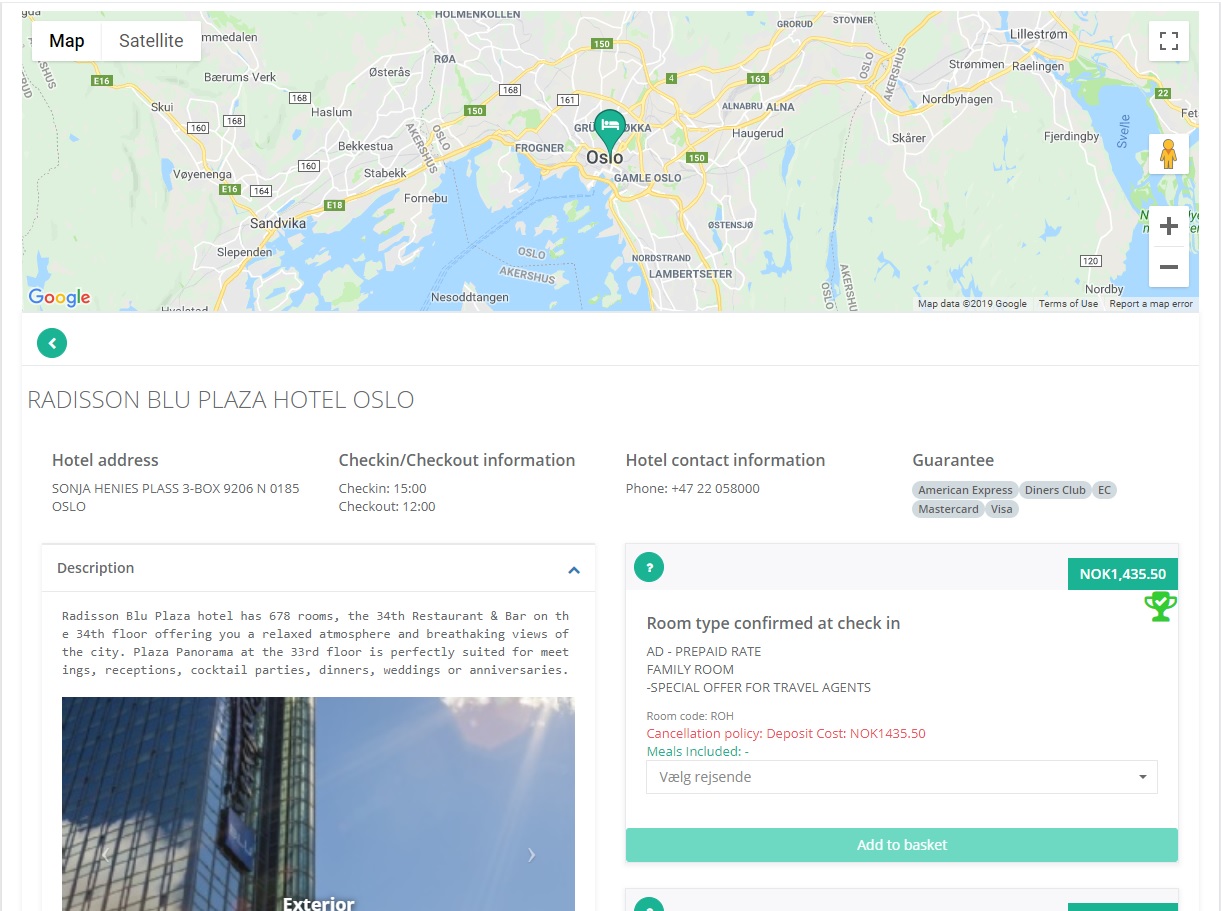Image resolution: width=1221 pixels, height=911 pixels.
Task: Click the EC payment badge
Action: [x=1104, y=490]
